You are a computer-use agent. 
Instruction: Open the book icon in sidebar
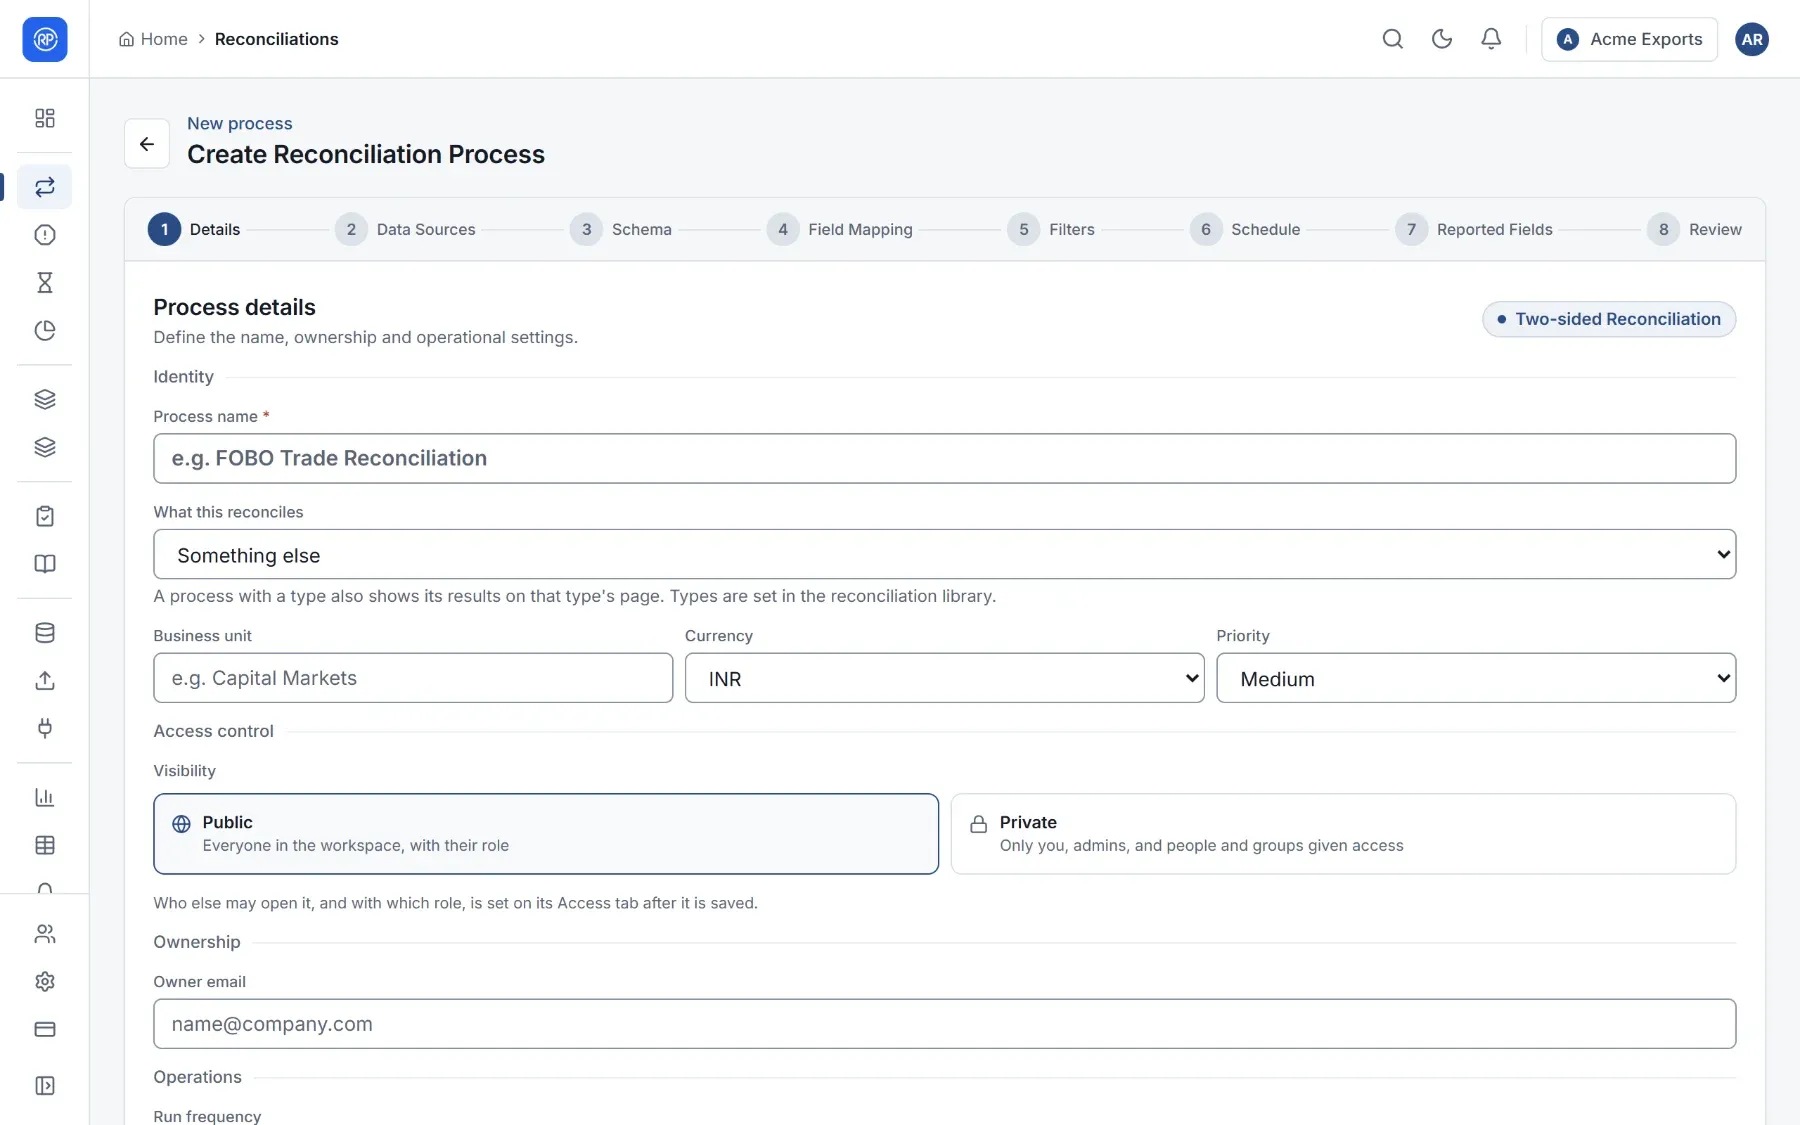point(45,564)
